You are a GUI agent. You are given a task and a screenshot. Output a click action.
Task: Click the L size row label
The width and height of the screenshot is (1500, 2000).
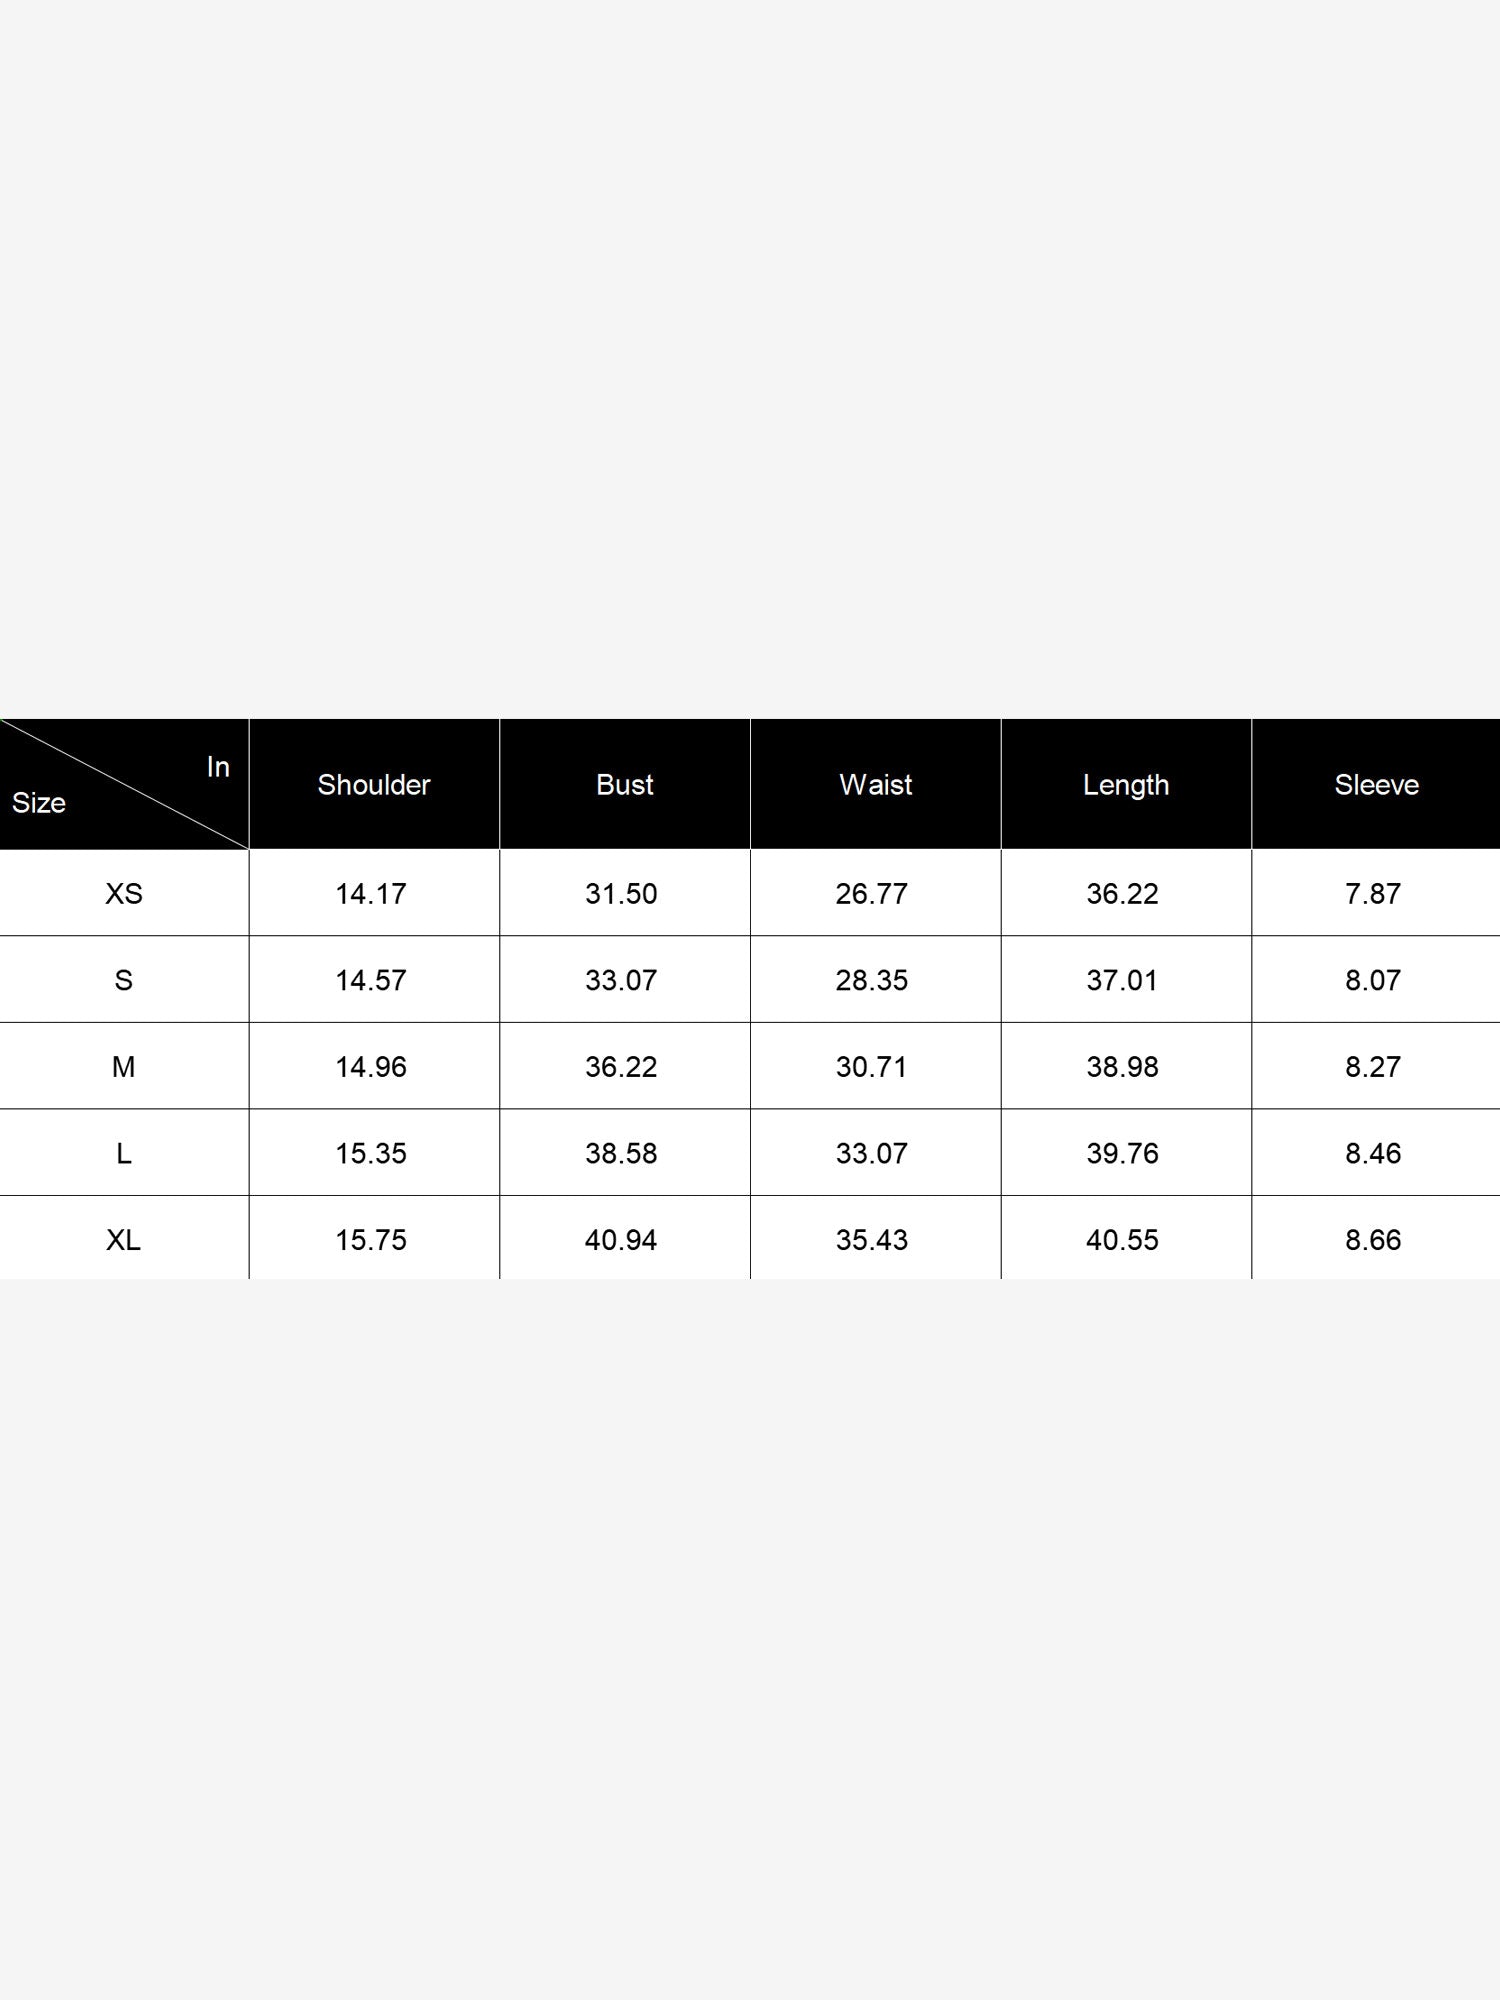pos(124,1153)
